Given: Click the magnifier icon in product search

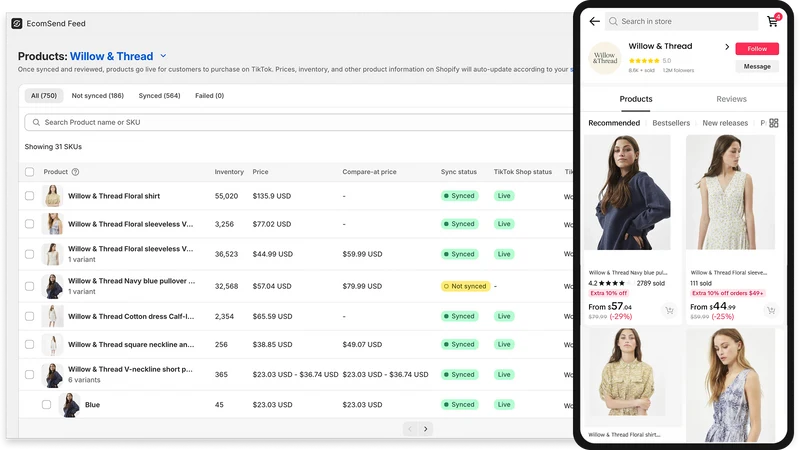Looking at the screenshot, I should click(x=36, y=122).
